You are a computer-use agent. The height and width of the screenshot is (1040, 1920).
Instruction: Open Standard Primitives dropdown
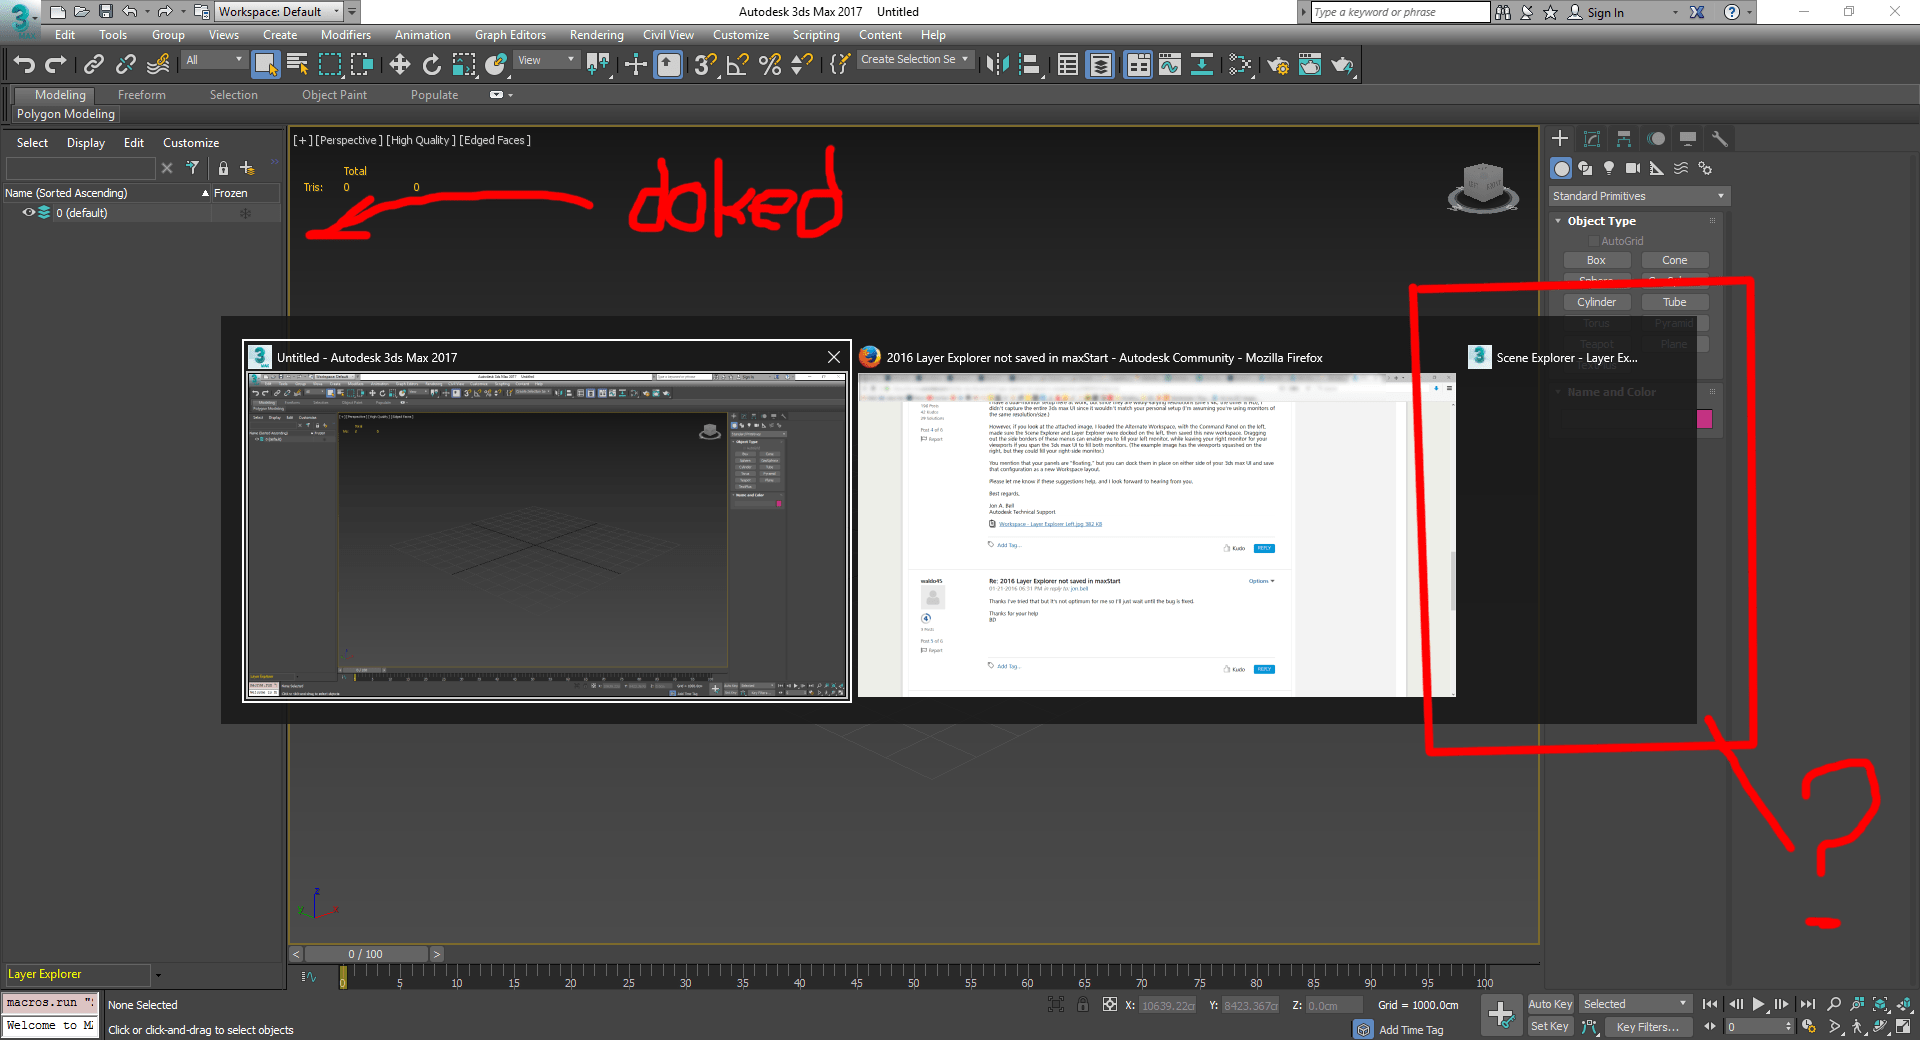1639,196
